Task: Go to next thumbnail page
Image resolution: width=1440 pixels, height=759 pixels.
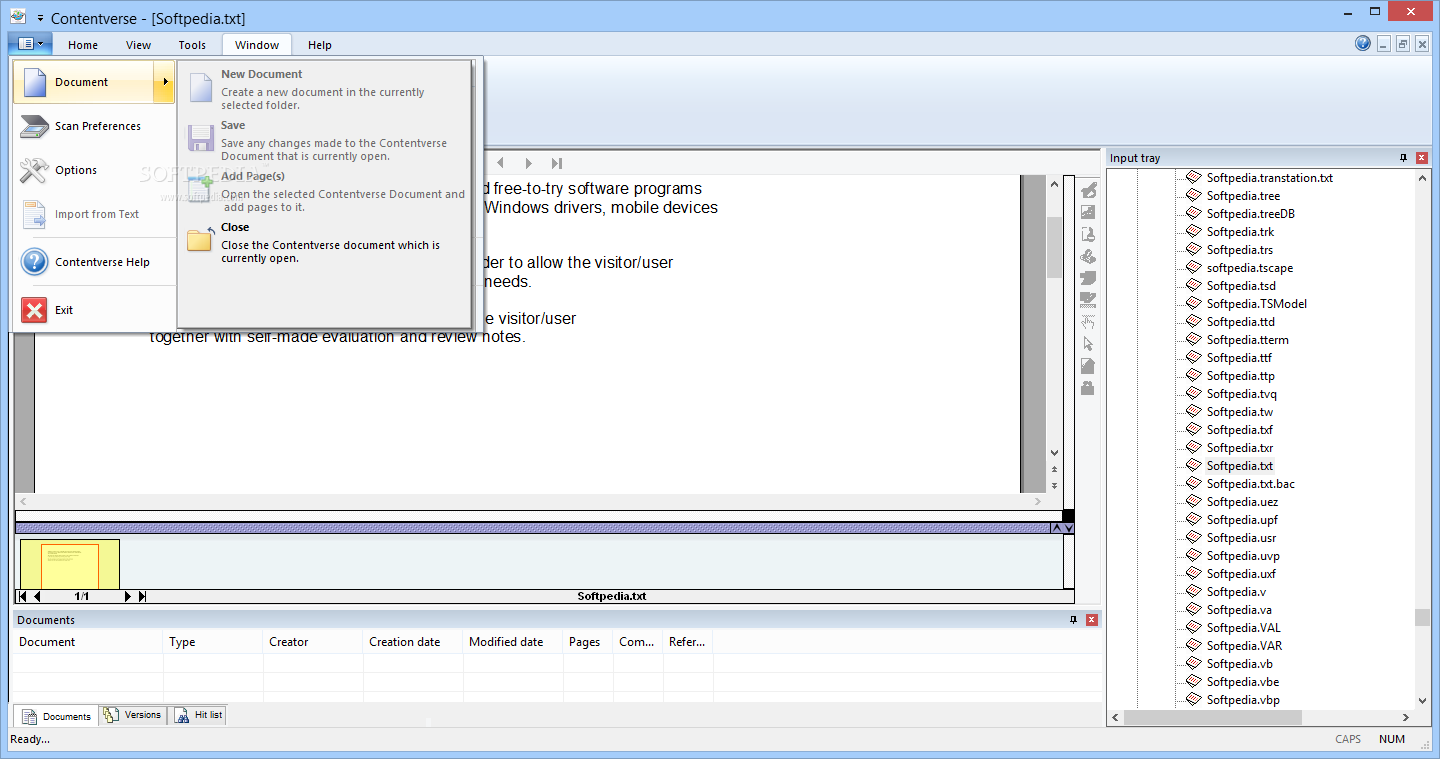Action: tap(127, 596)
